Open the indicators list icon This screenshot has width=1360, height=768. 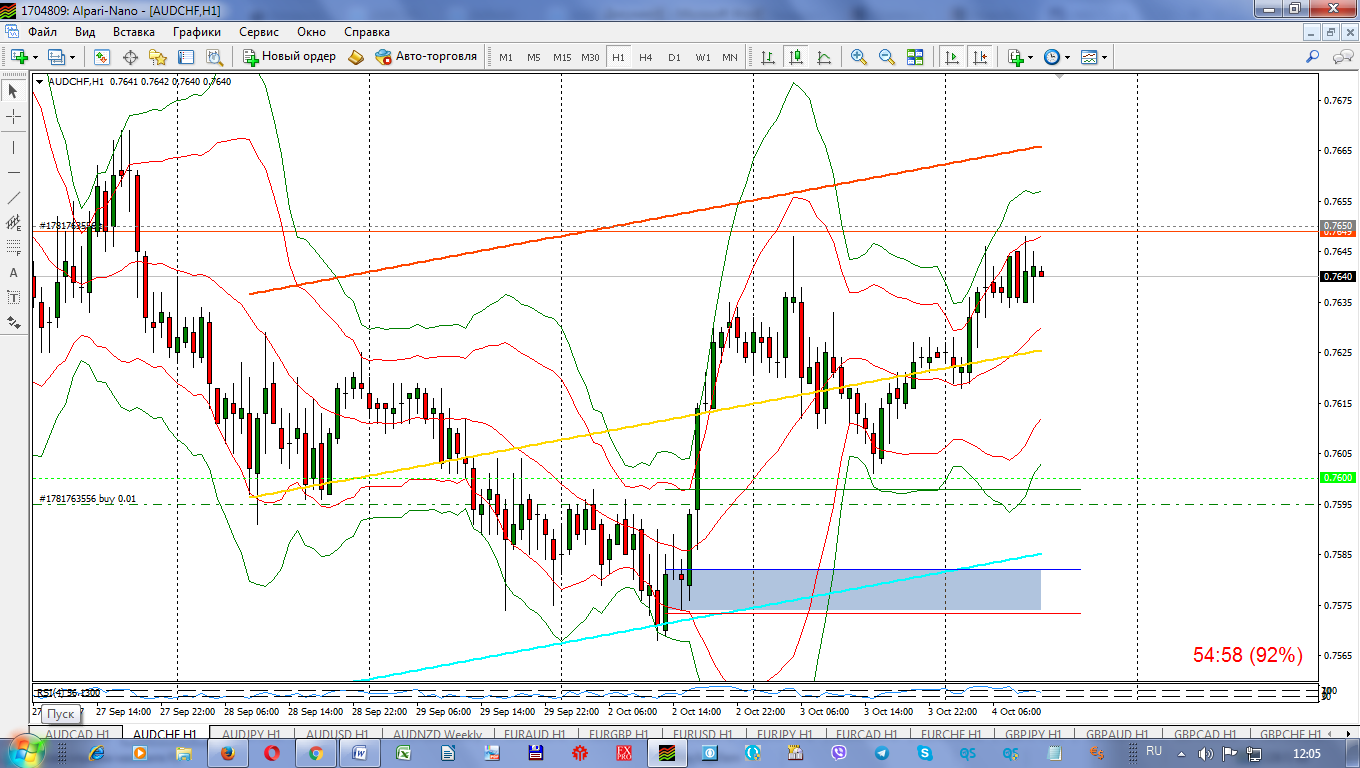1016,57
